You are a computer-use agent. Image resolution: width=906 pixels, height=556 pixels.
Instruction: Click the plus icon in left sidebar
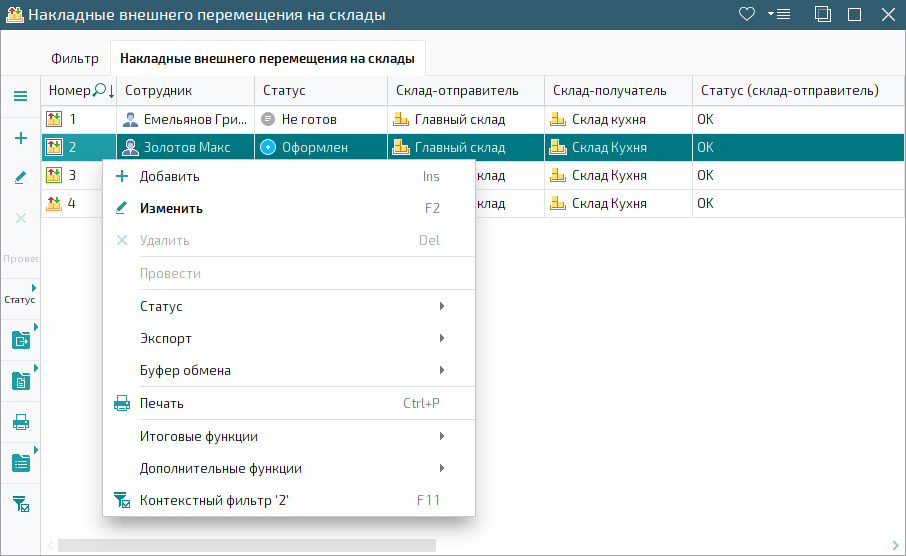(x=20, y=139)
